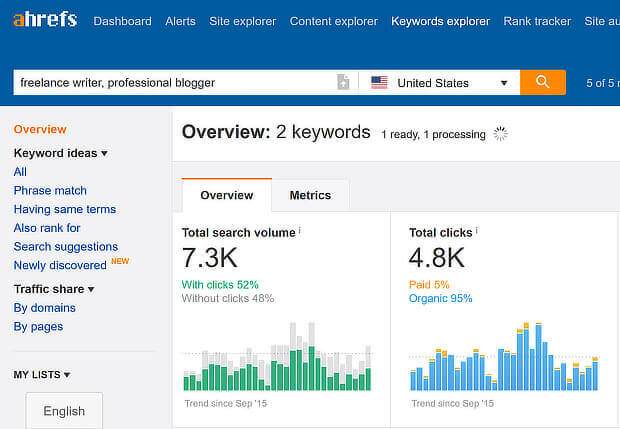Click the processing spinner icon

pos(500,134)
